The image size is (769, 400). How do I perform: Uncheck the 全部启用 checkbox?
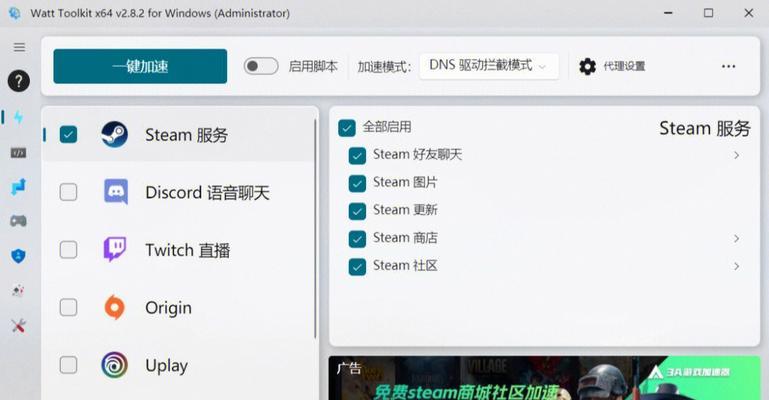click(x=347, y=128)
